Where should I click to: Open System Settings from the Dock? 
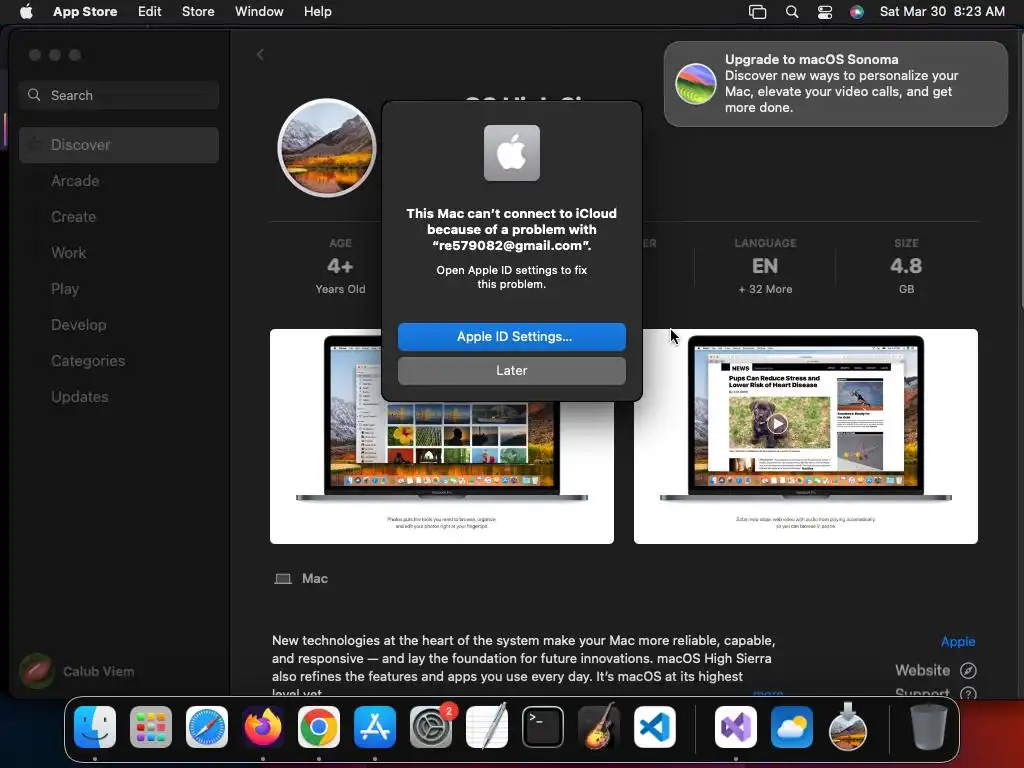pyautogui.click(x=431, y=727)
